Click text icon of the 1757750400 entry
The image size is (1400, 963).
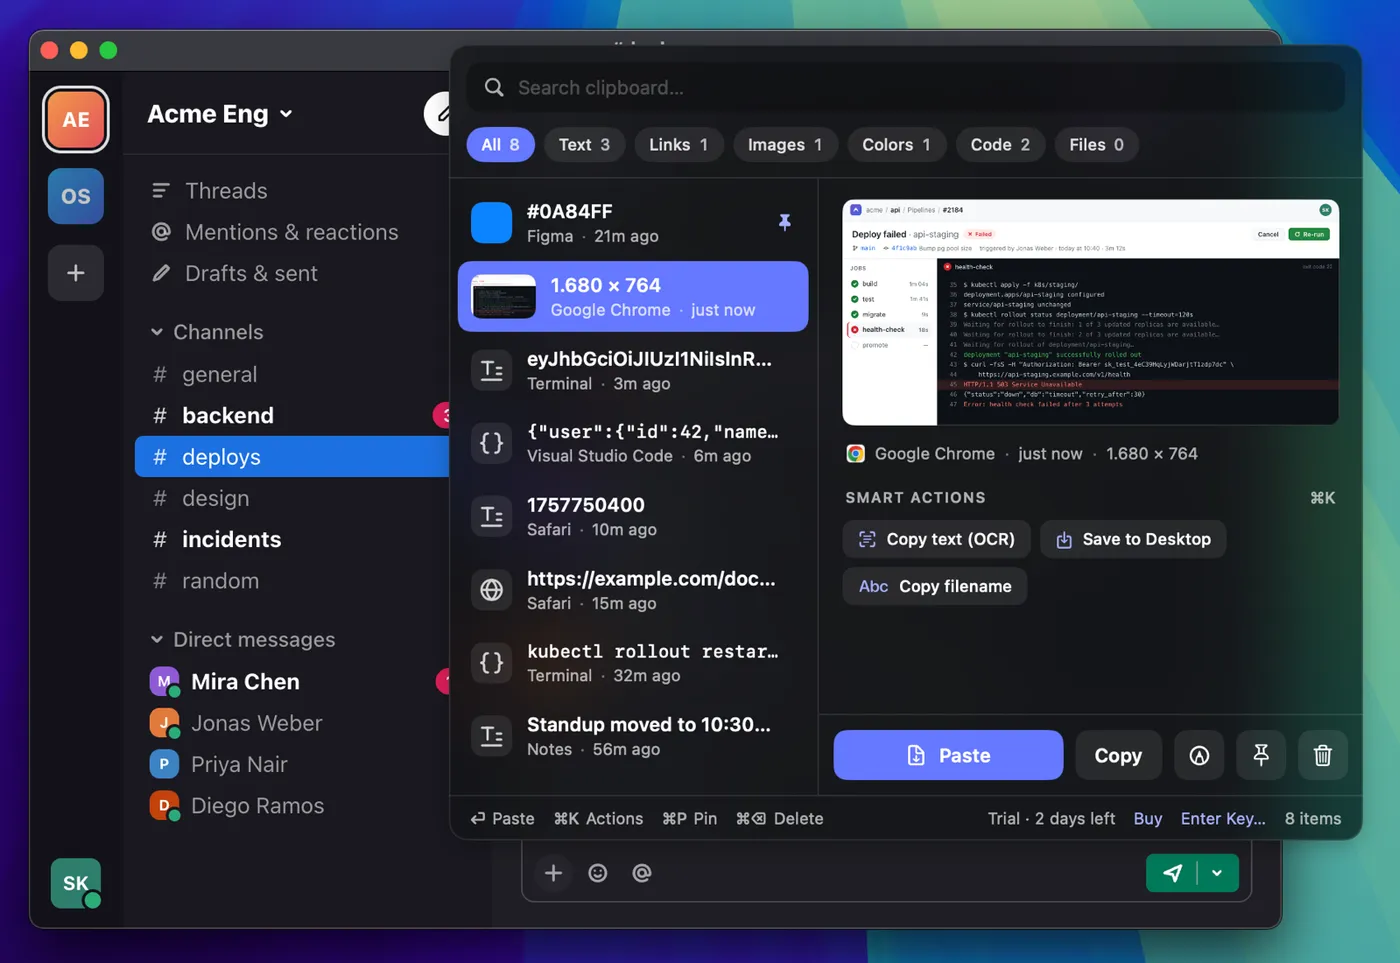492,517
